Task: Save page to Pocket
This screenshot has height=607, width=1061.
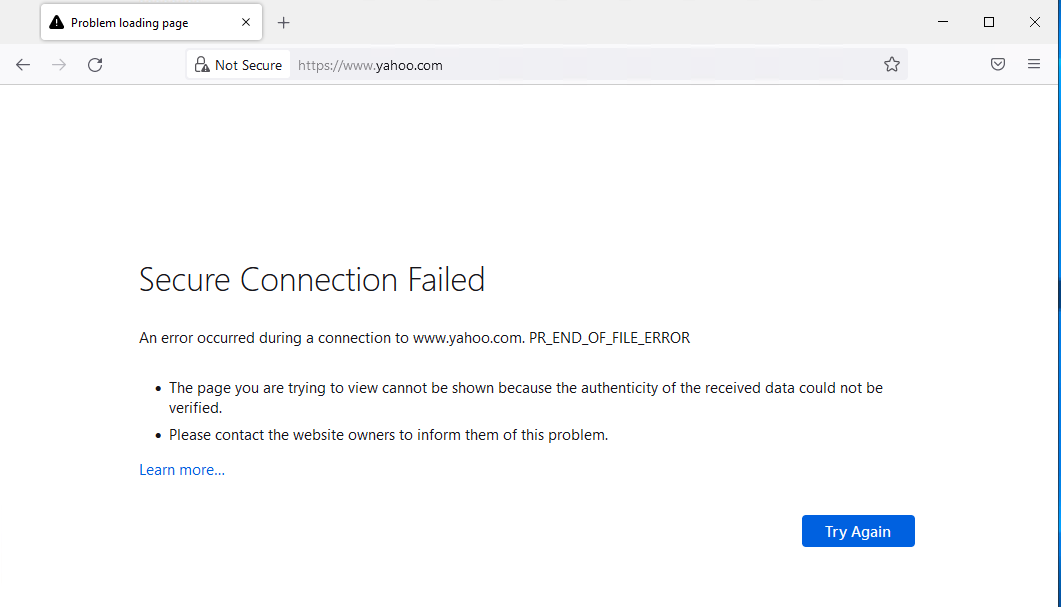Action: click(x=997, y=65)
